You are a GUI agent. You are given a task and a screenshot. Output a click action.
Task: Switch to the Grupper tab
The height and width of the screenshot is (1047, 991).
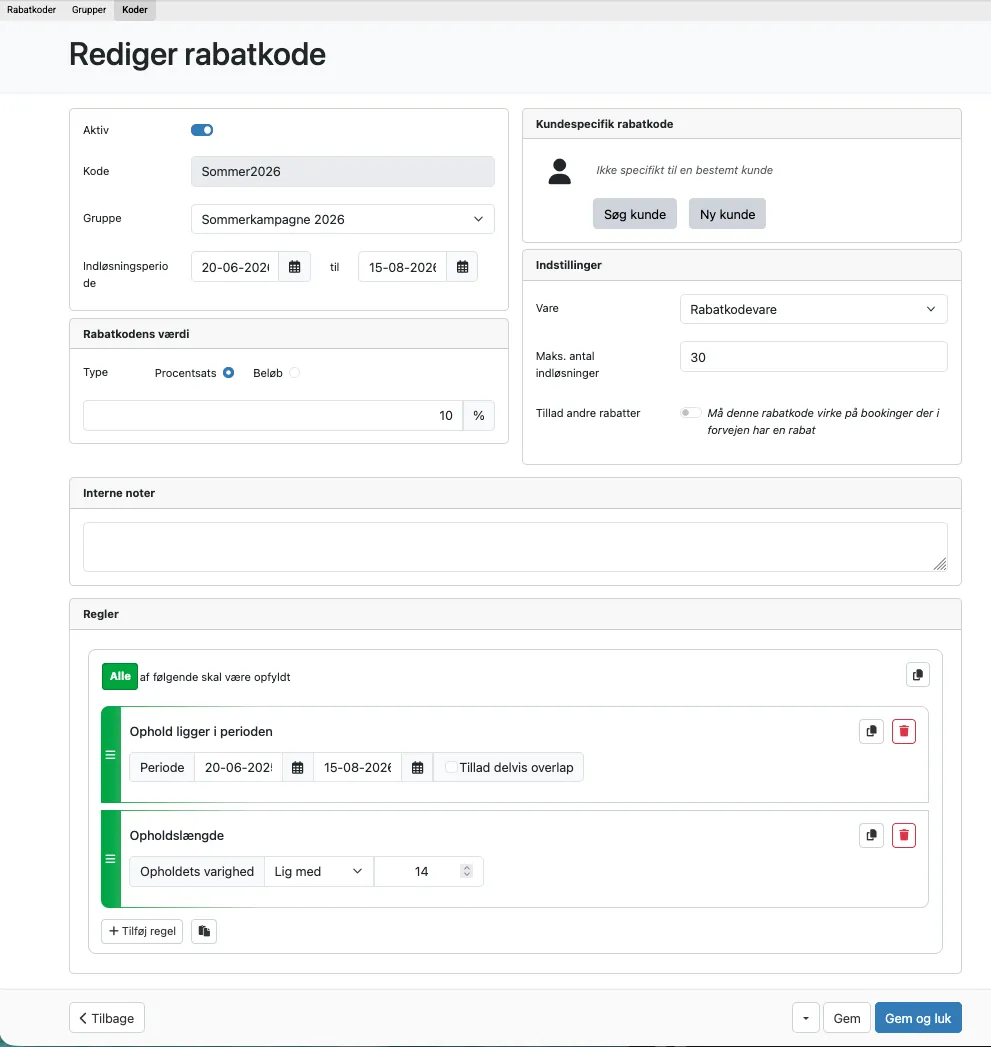pyautogui.click(x=88, y=10)
